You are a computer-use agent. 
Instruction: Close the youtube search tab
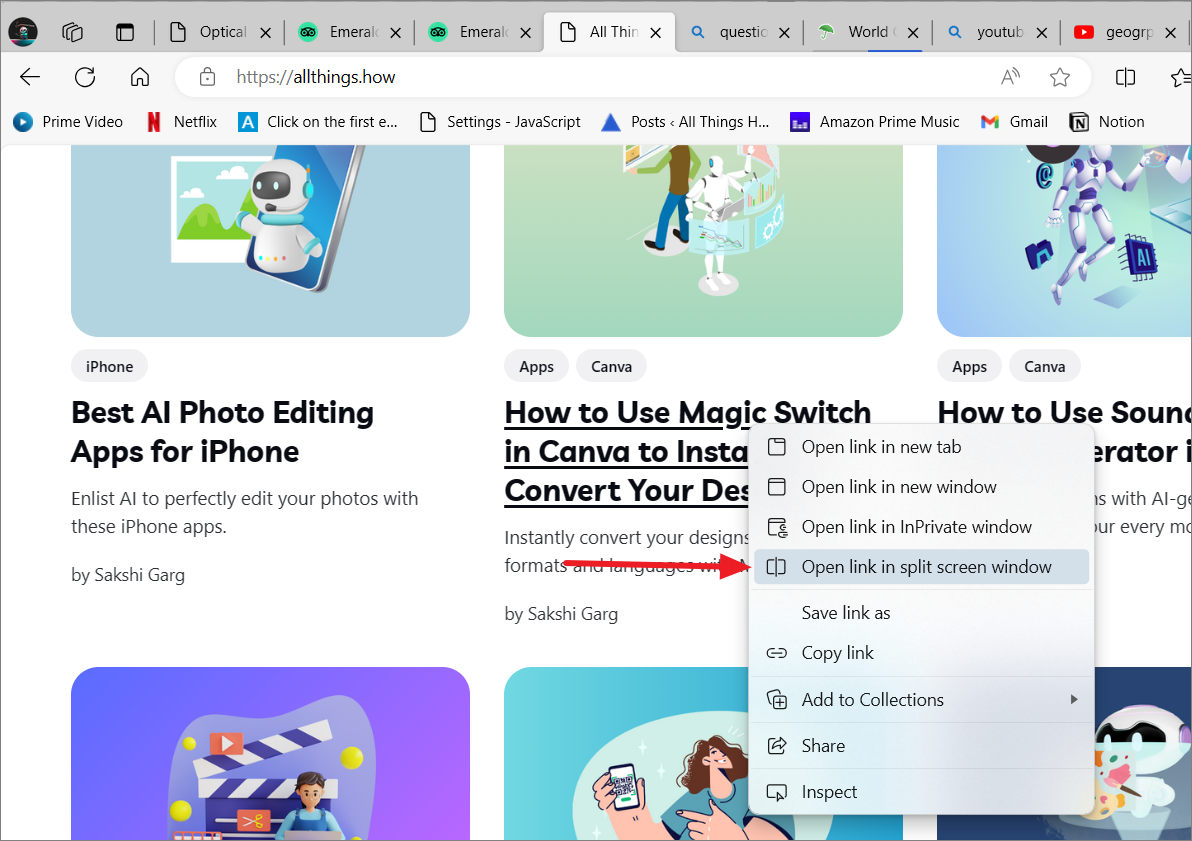click(1041, 33)
